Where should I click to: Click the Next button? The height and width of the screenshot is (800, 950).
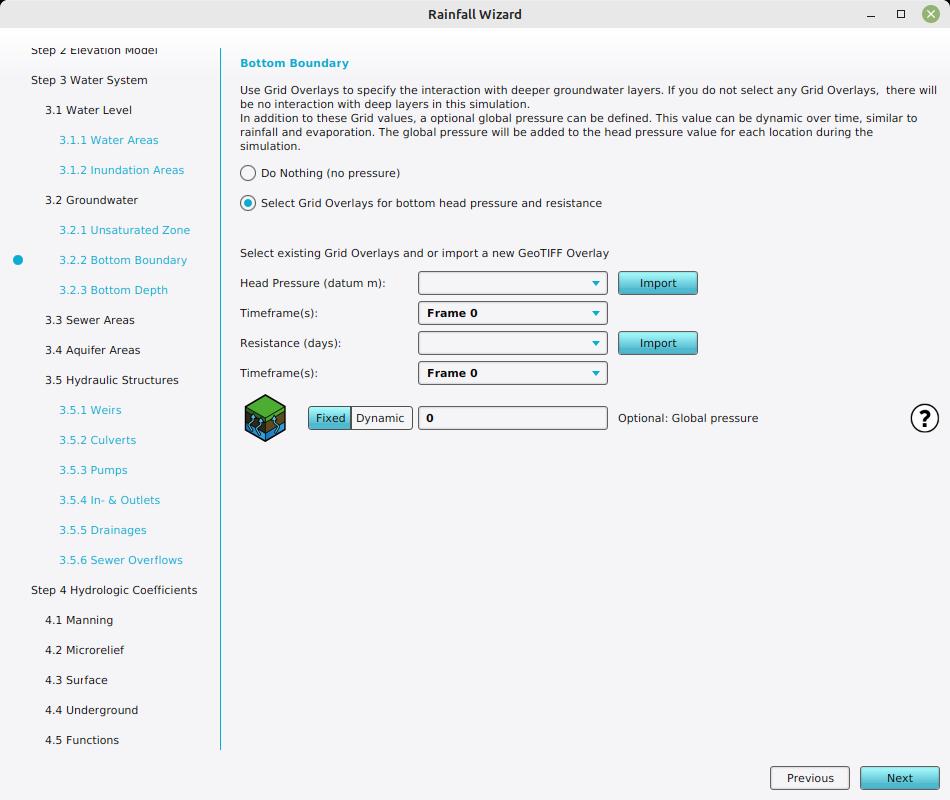(x=899, y=778)
